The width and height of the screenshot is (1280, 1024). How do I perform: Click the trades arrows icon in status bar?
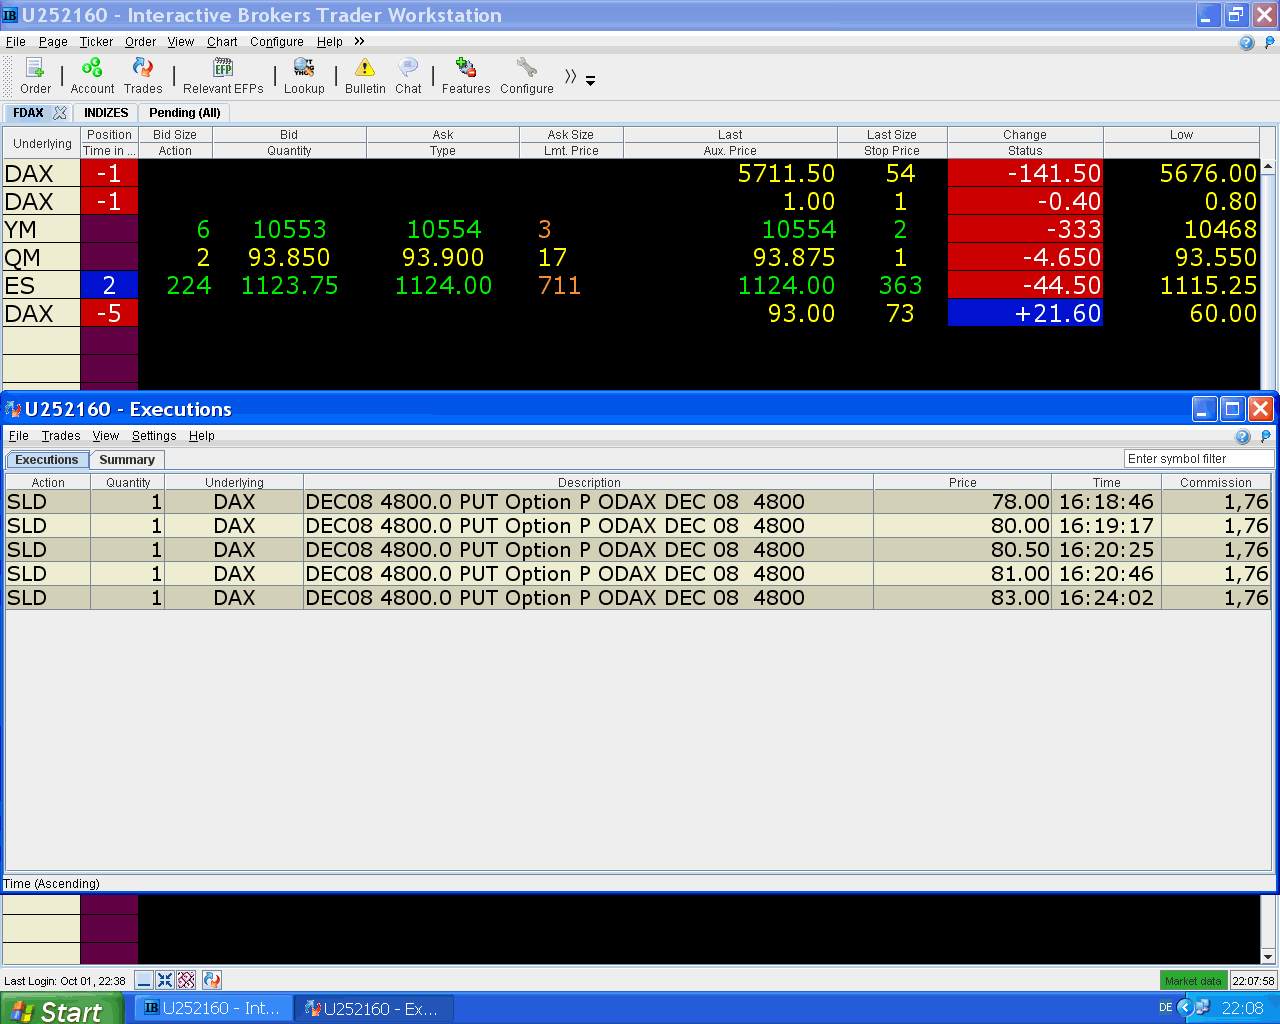pyautogui.click(x=211, y=980)
